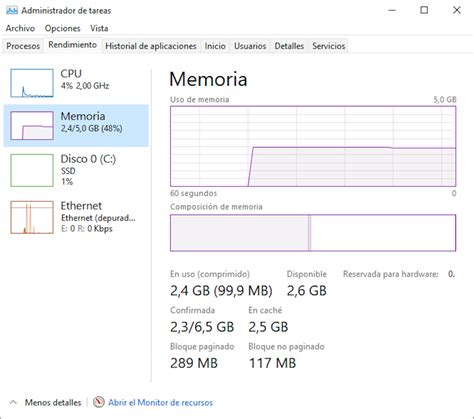The height and width of the screenshot is (419, 474).
Task: Switch to the Servicios tab
Action: click(329, 46)
